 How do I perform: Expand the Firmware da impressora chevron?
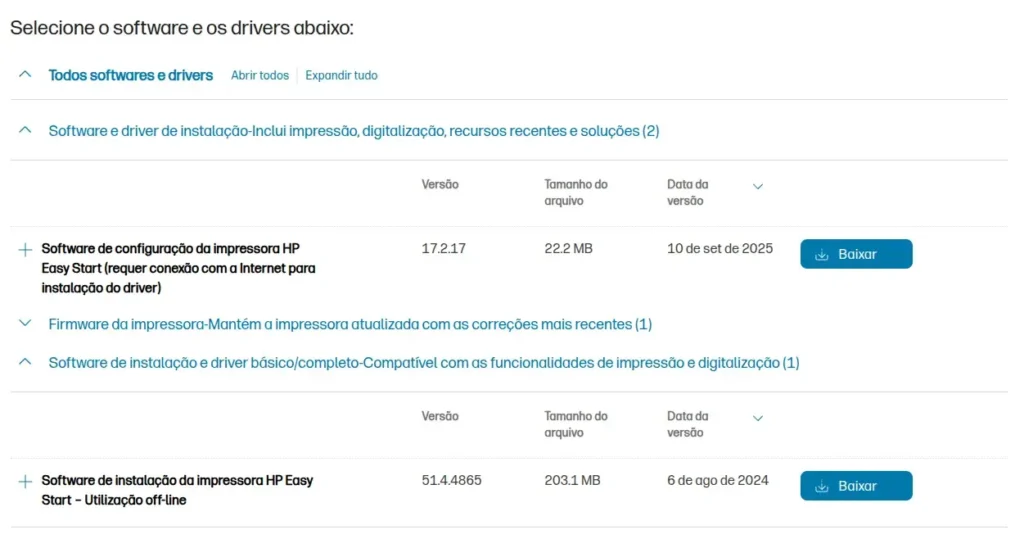pyautogui.click(x=26, y=324)
